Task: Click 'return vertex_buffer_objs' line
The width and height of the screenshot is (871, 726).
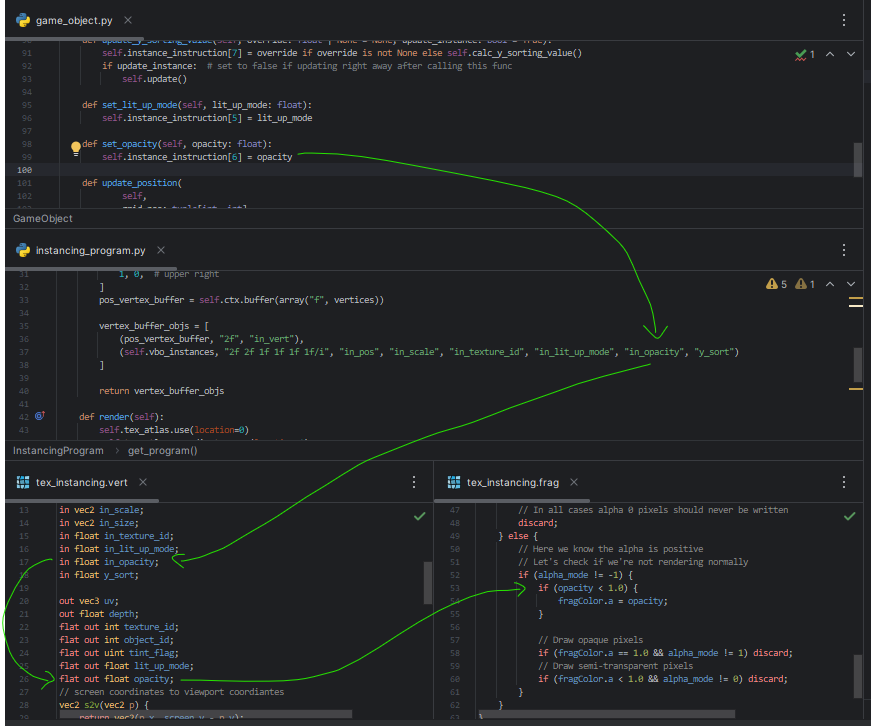Action: [x=162, y=390]
